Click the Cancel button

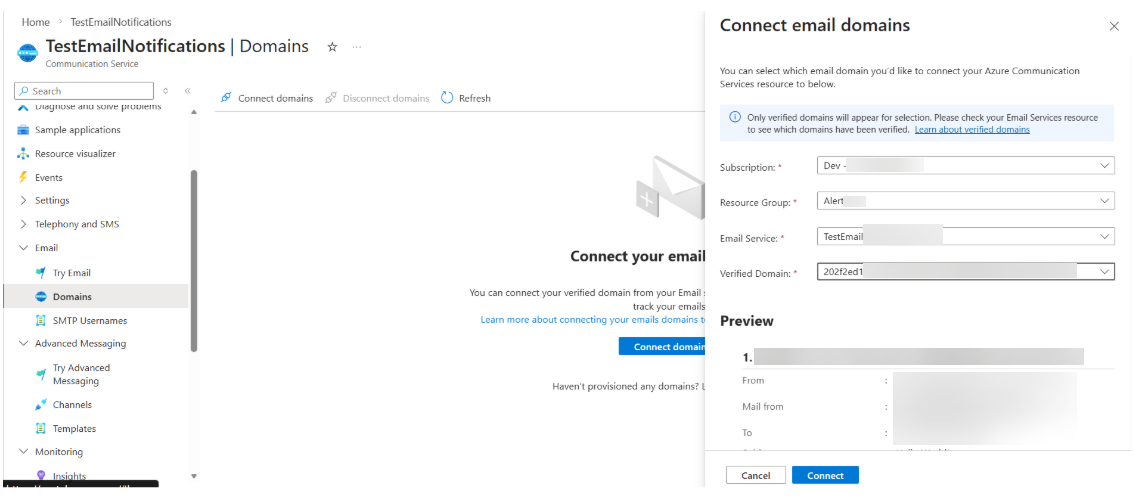[756, 475]
